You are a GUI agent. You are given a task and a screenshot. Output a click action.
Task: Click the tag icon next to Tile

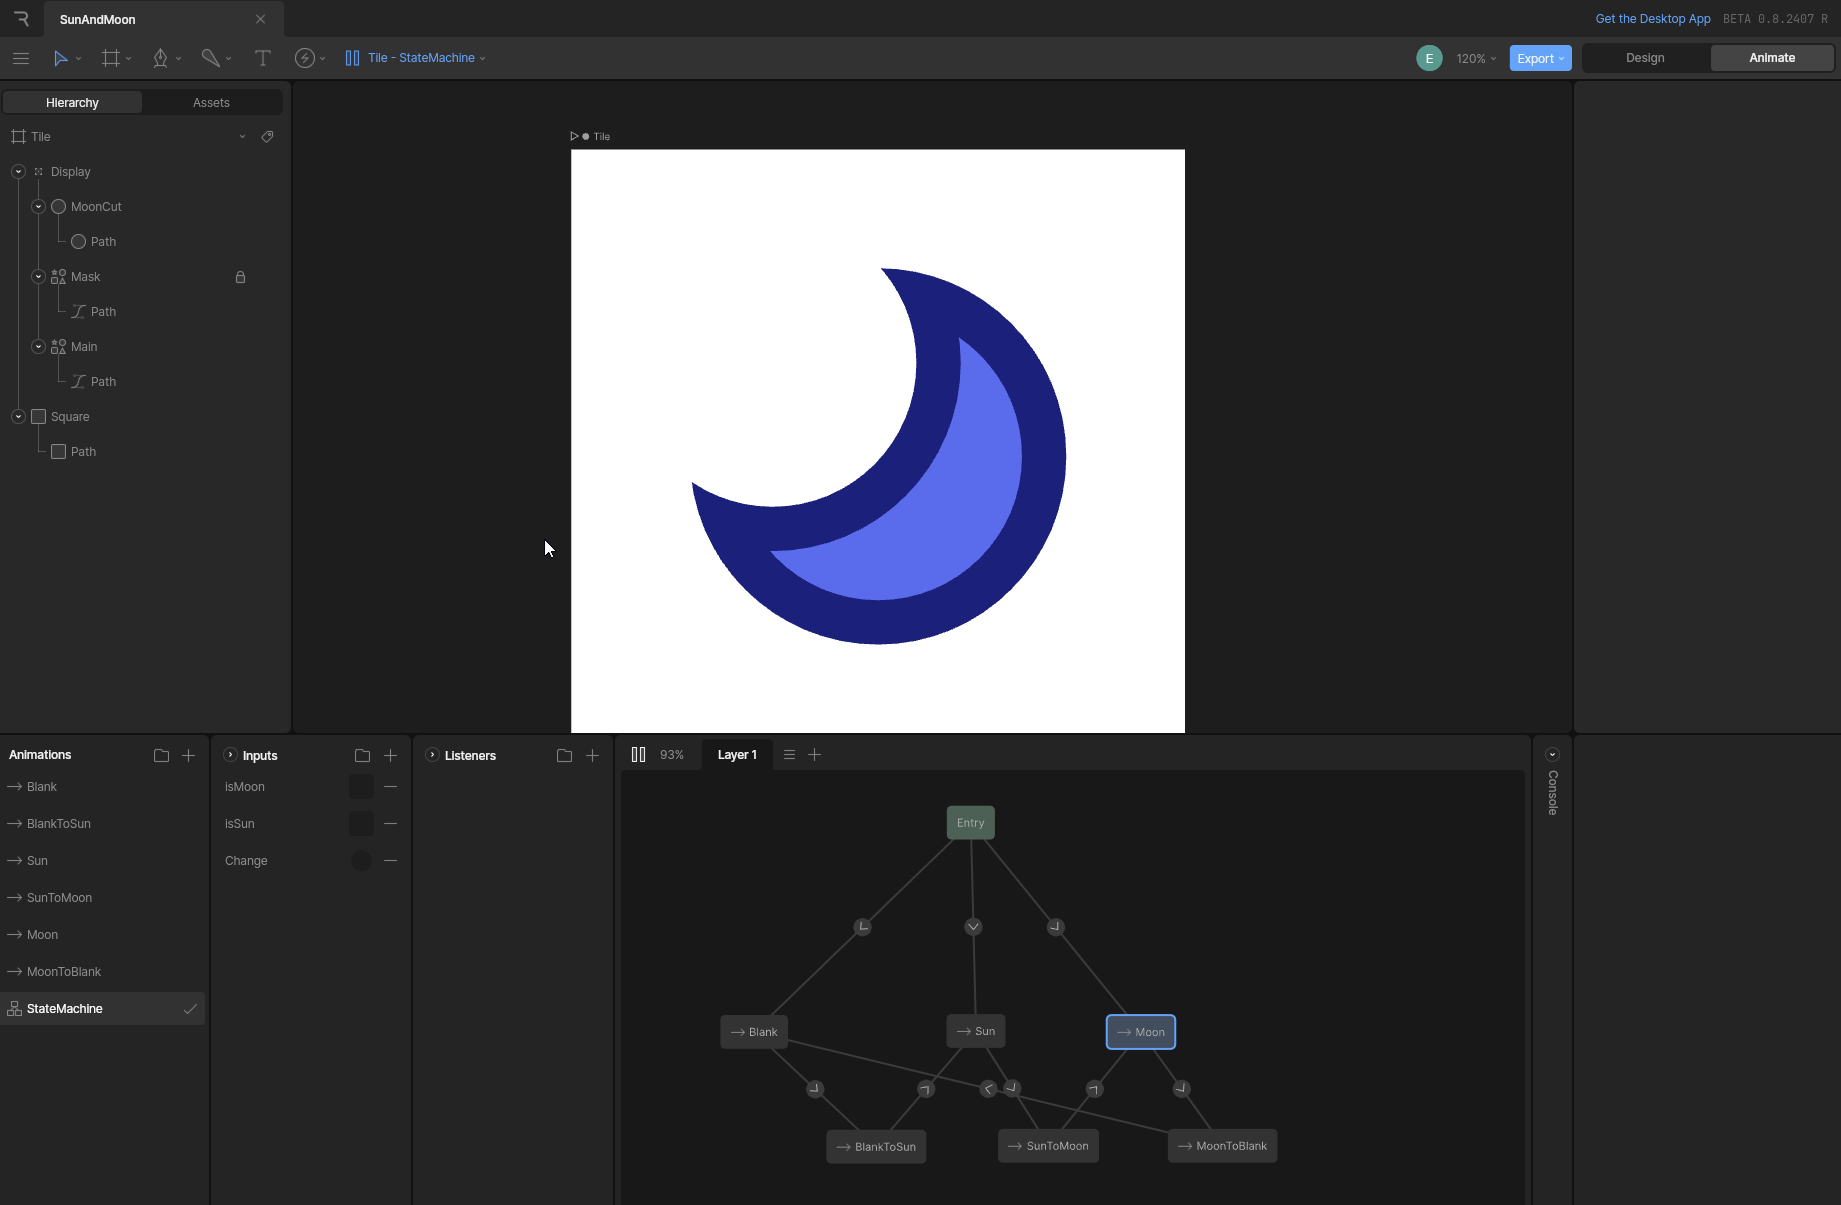click(267, 137)
